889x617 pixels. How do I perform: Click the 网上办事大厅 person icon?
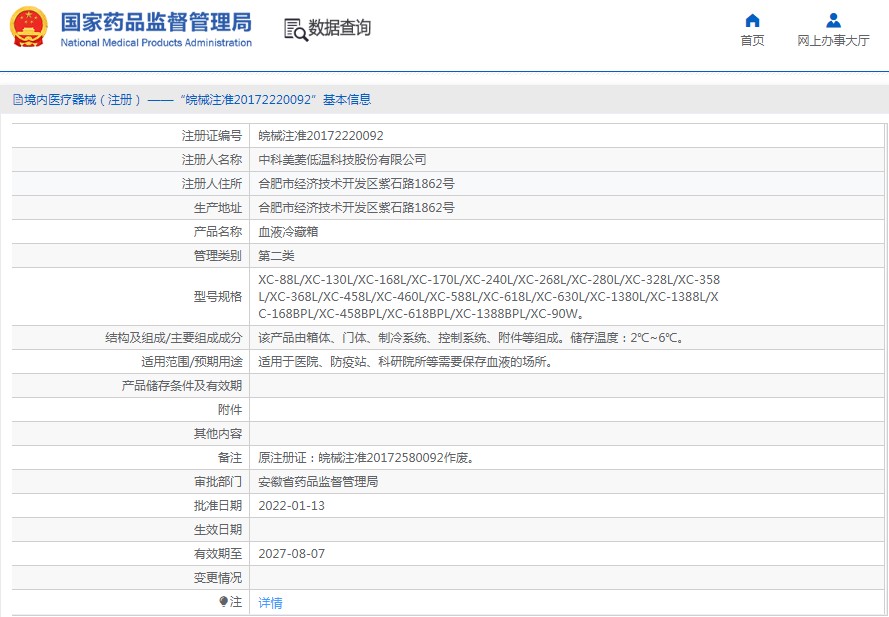[833, 20]
